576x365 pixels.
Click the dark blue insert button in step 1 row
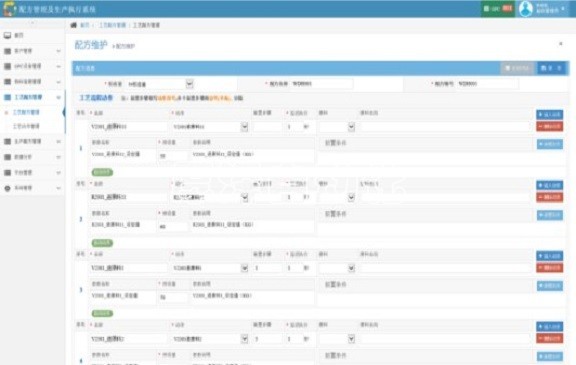[x=550, y=115]
